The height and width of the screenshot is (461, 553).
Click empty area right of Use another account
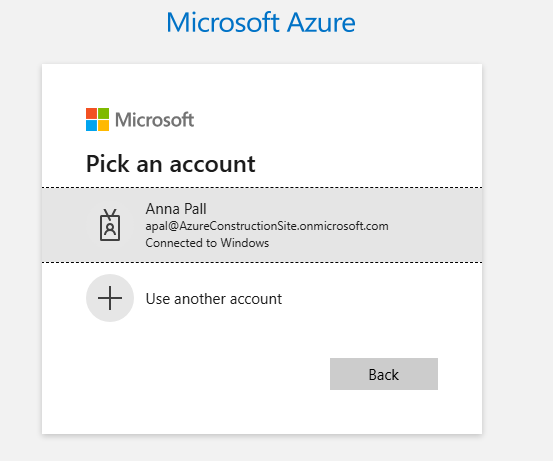tap(381, 299)
